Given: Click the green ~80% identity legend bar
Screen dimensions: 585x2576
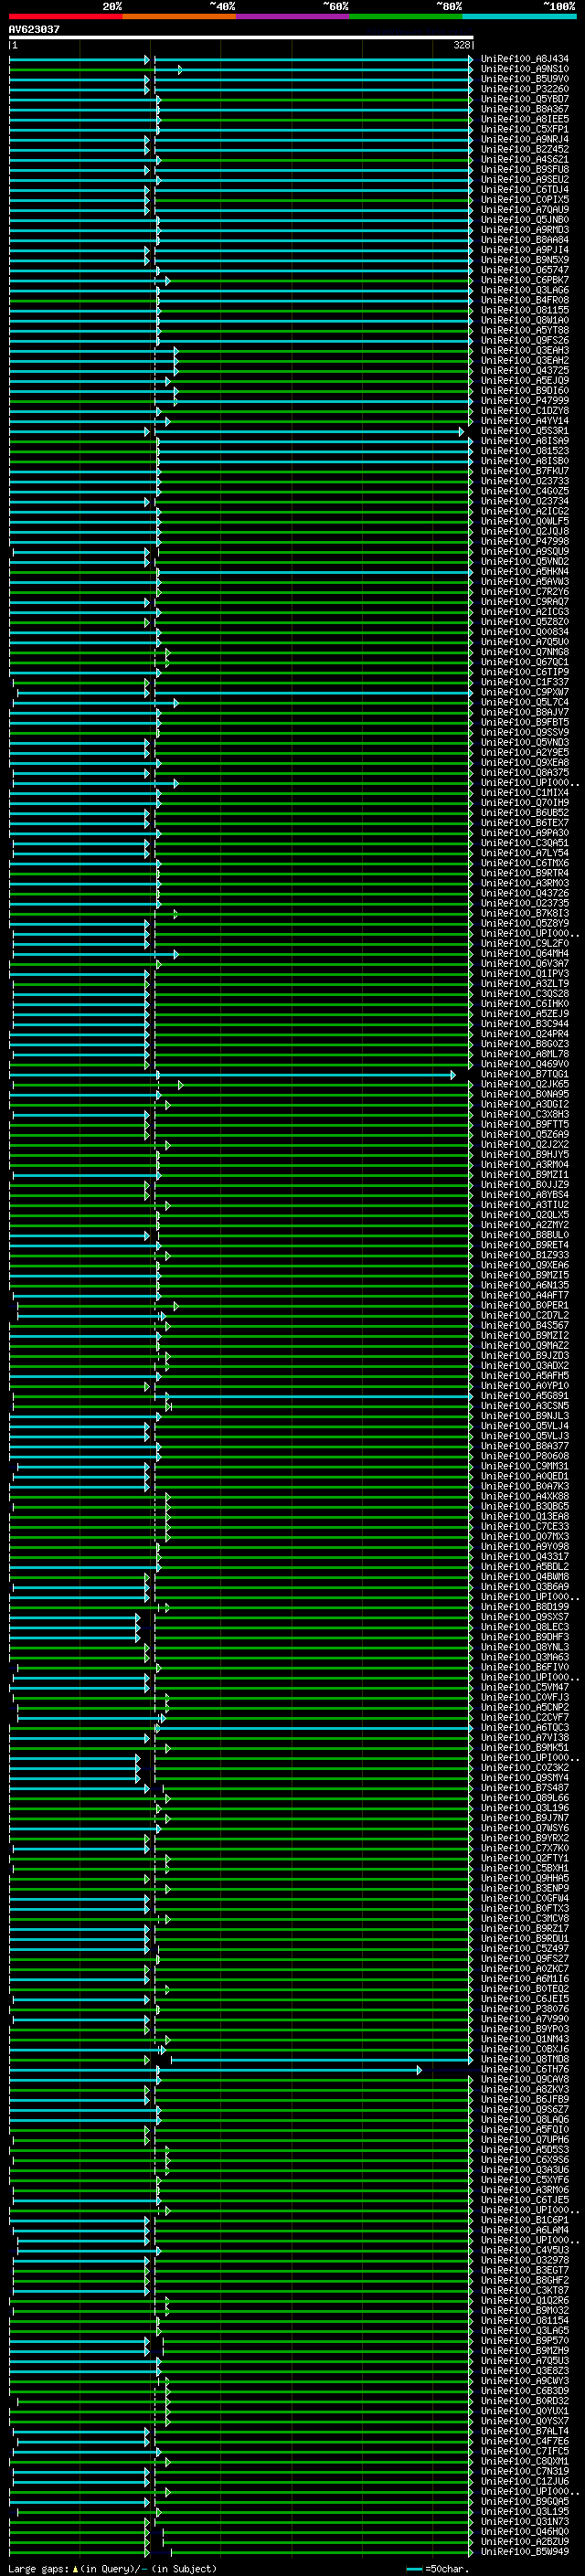Looking at the screenshot, I should click(x=406, y=16).
